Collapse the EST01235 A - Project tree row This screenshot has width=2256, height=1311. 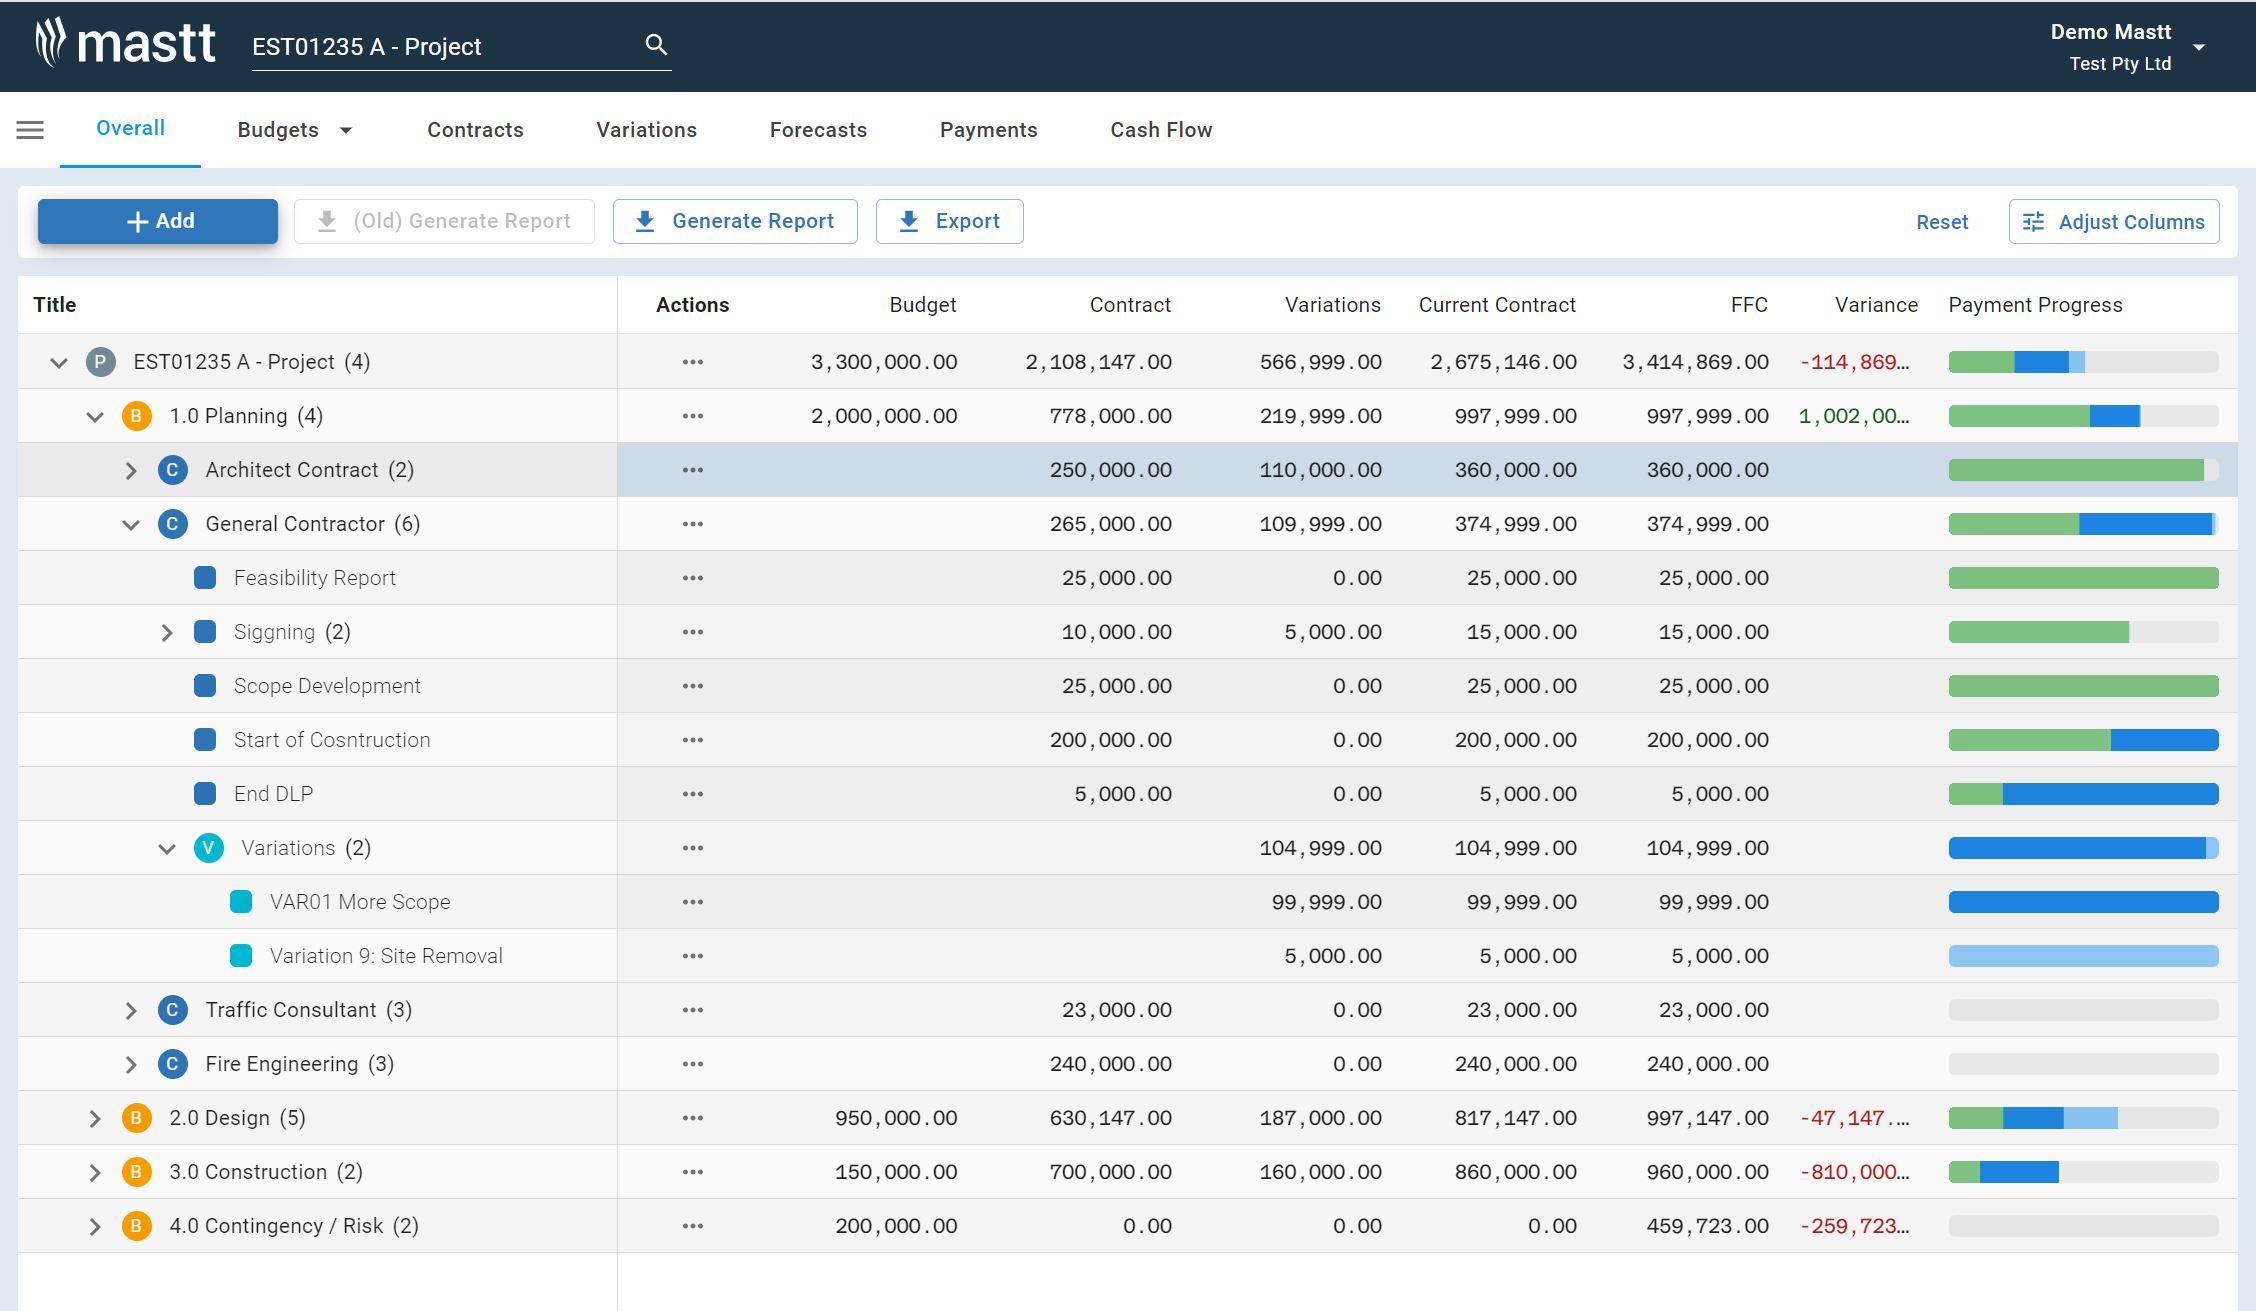pos(59,362)
